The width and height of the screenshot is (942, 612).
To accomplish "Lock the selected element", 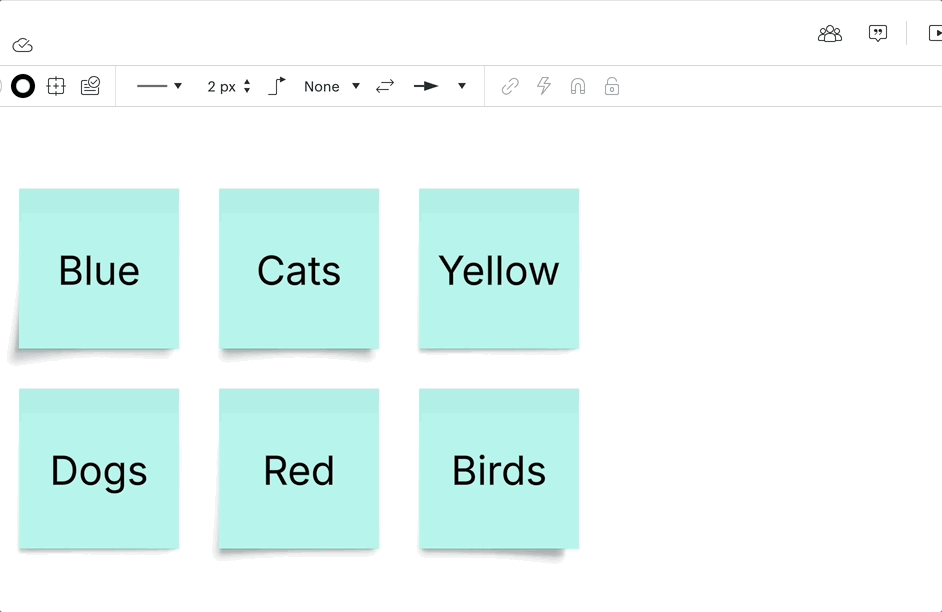I will tap(611, 86).
